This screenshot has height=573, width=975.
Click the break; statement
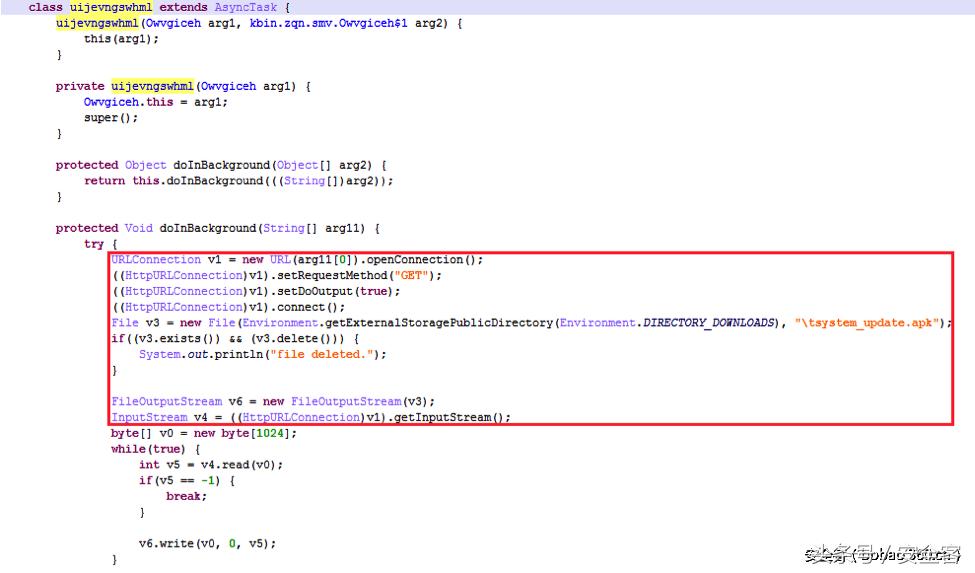[x=187, y=496]
